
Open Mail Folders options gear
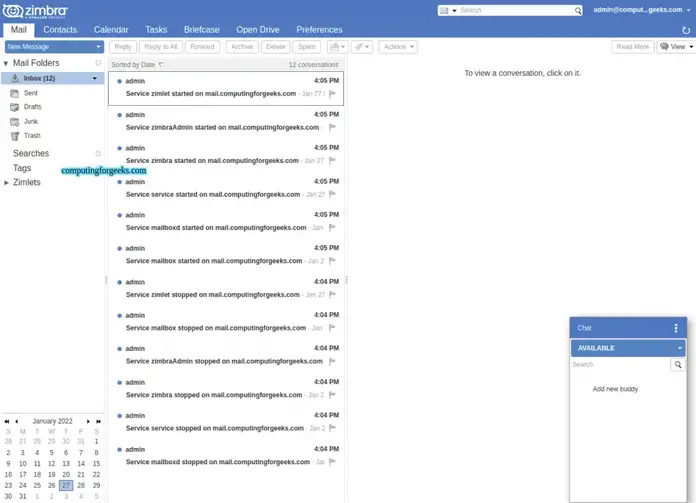98,63
